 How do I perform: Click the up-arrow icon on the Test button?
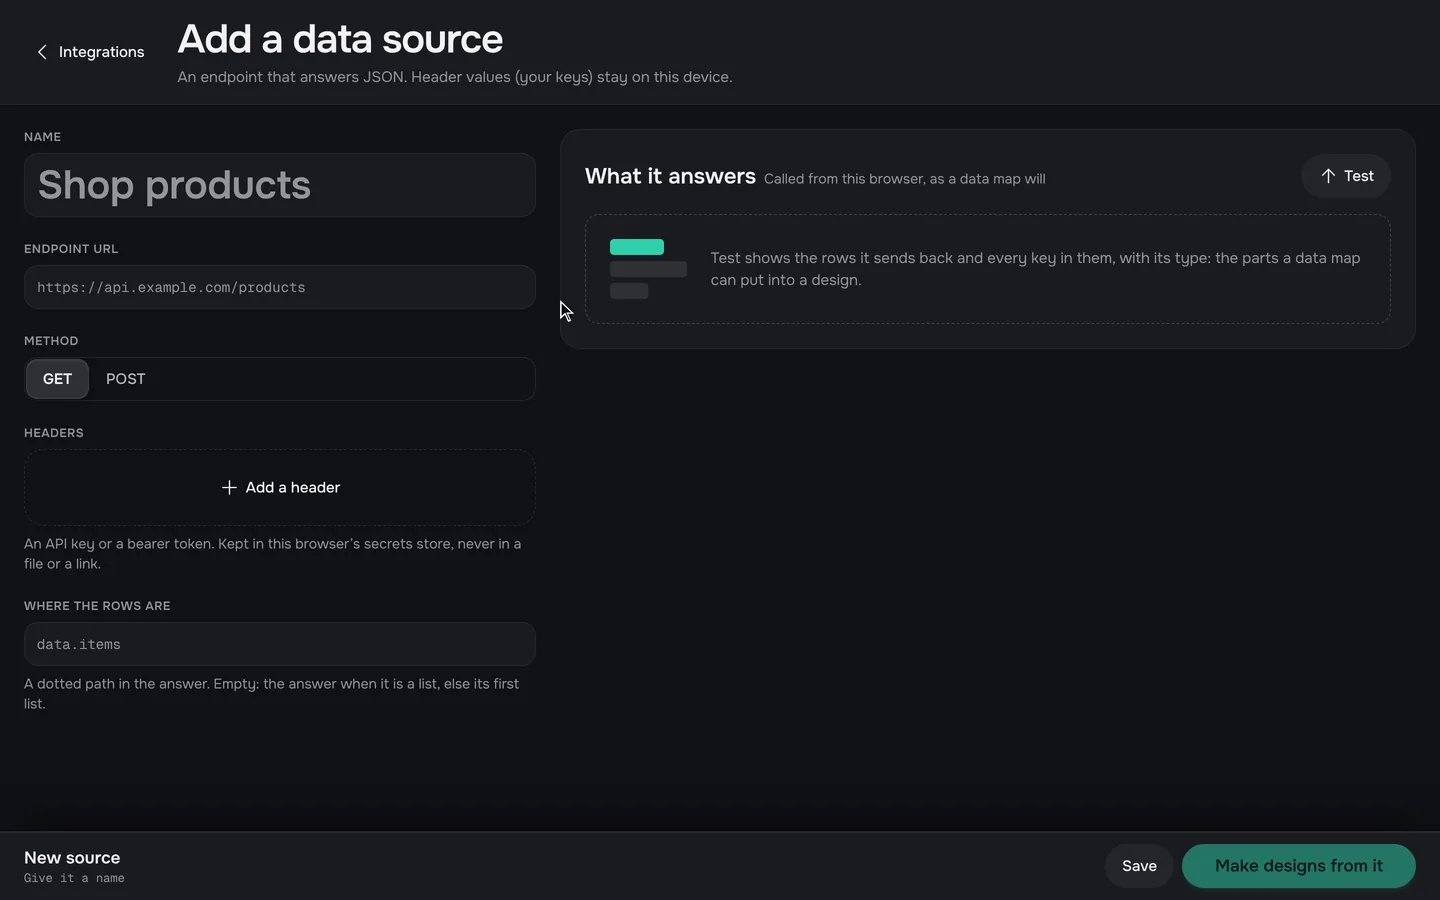click(x=1328, y=176)
